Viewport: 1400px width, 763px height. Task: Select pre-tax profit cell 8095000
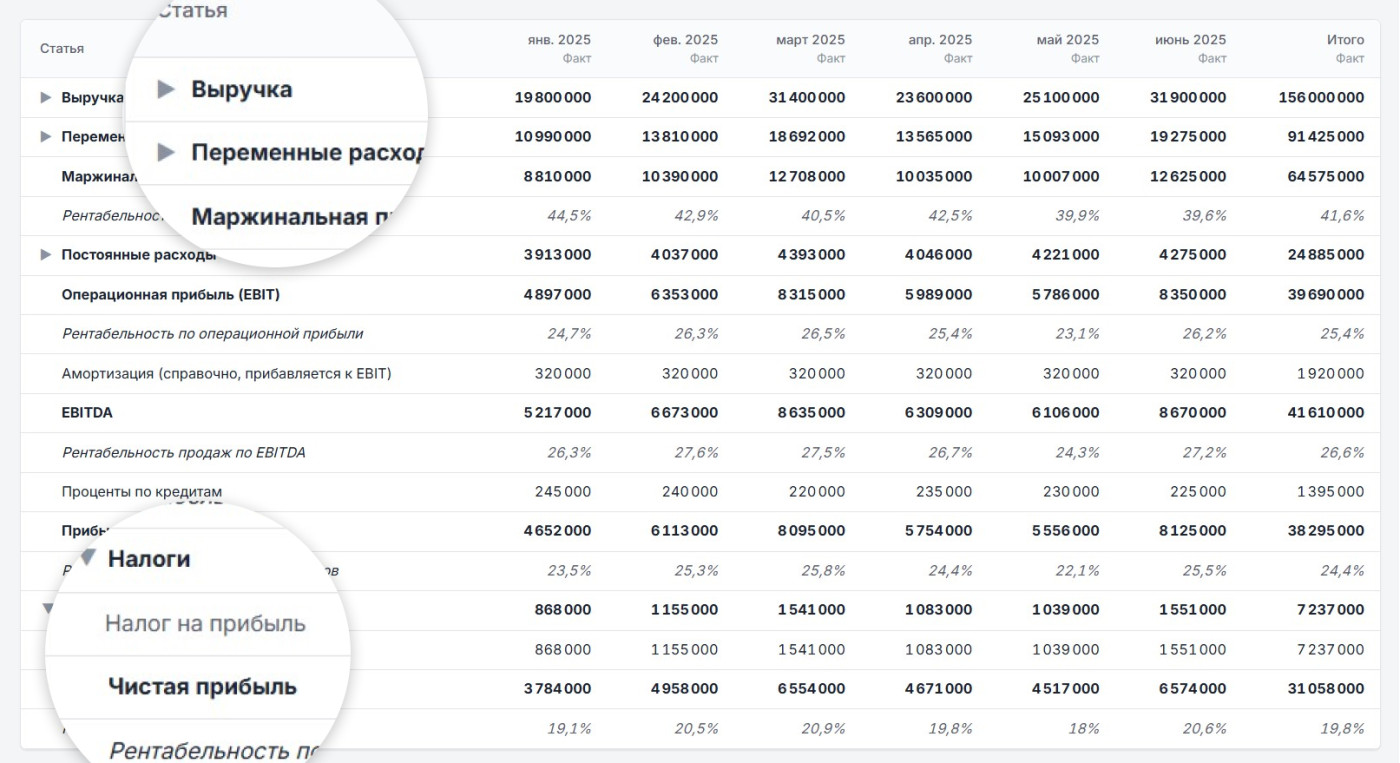click(811, 531)
